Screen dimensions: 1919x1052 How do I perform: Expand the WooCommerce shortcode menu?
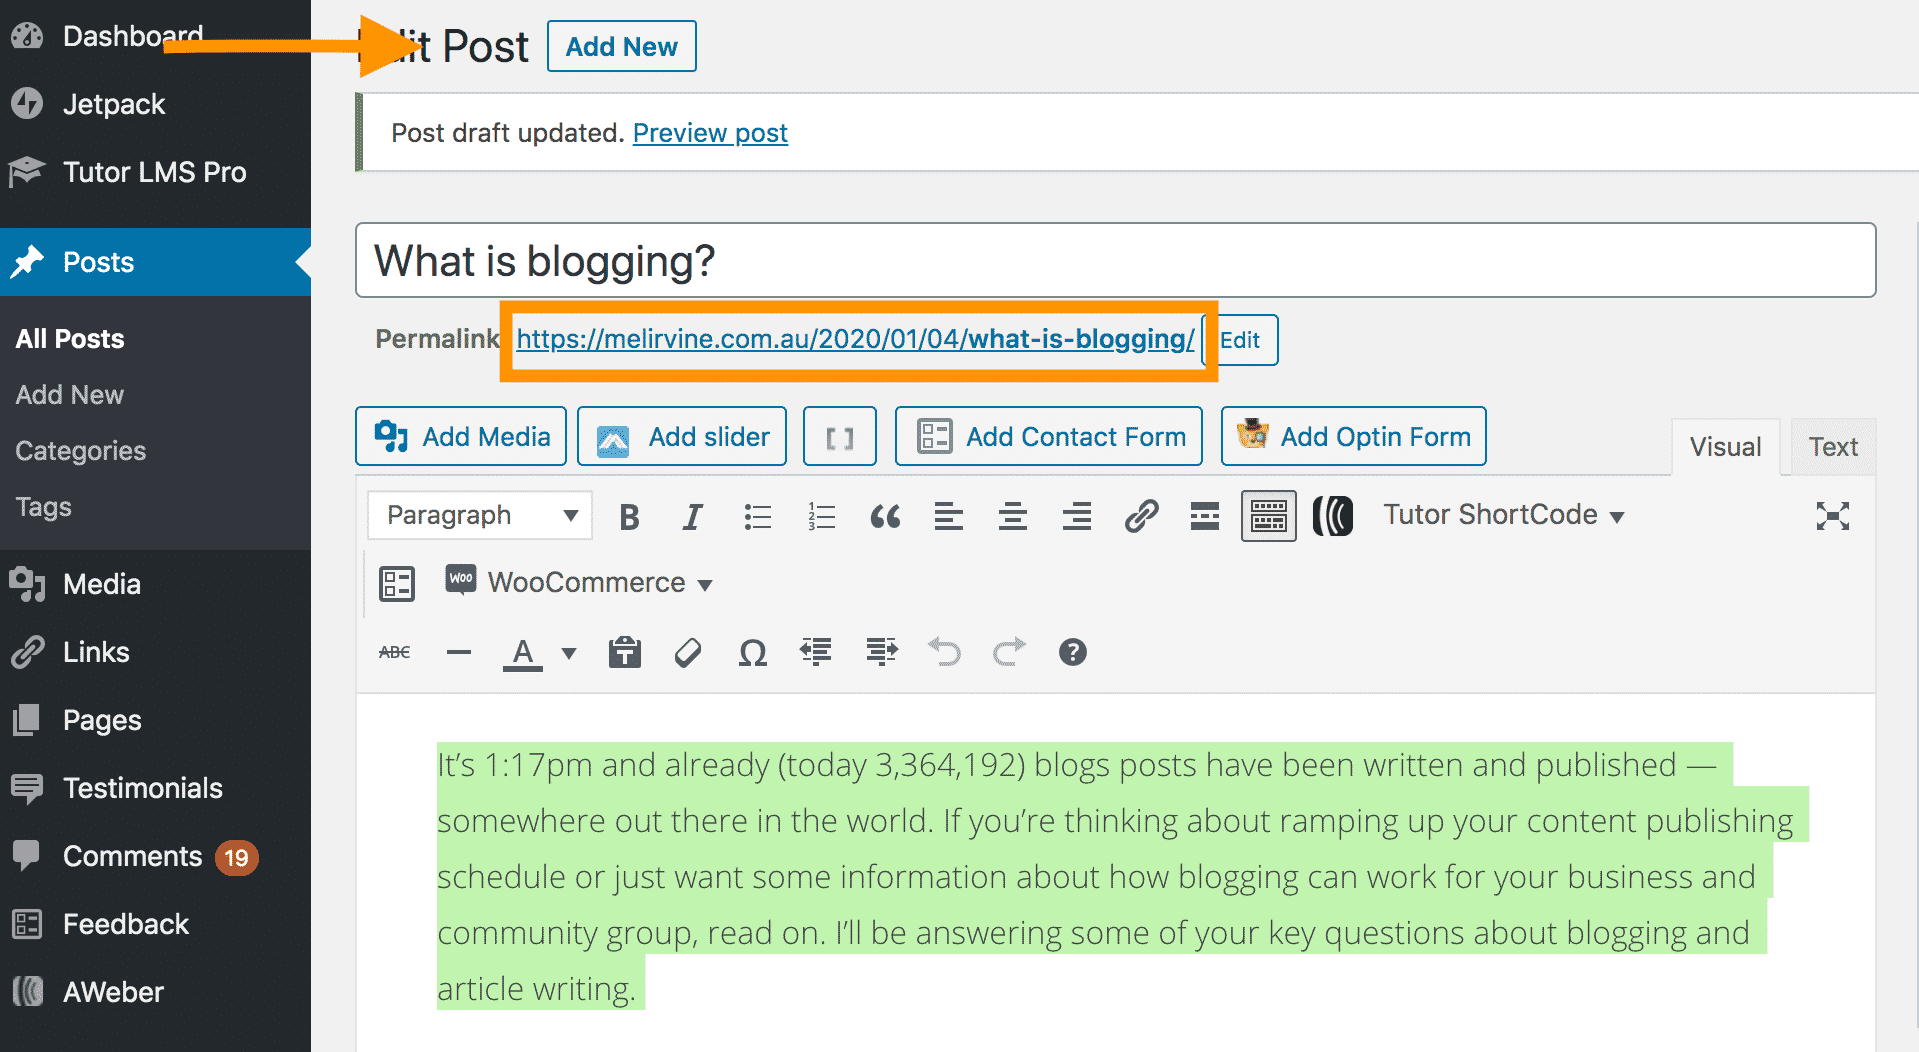coord(598,583)
